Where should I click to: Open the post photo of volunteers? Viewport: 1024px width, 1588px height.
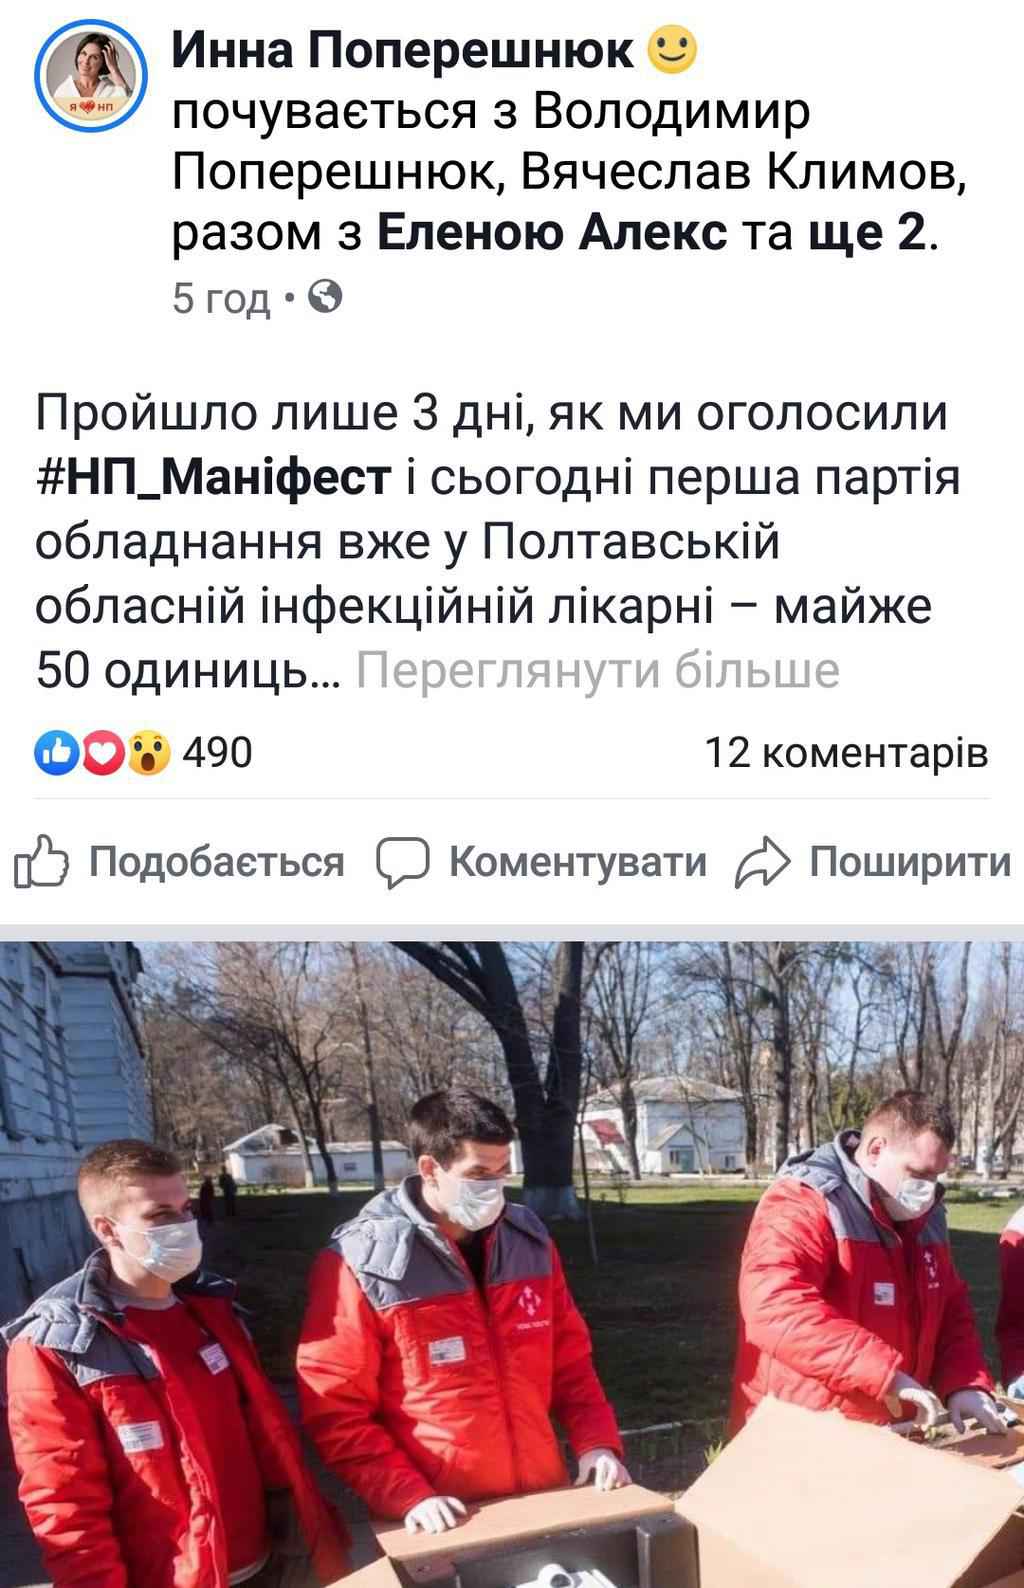click(512, 1264)
